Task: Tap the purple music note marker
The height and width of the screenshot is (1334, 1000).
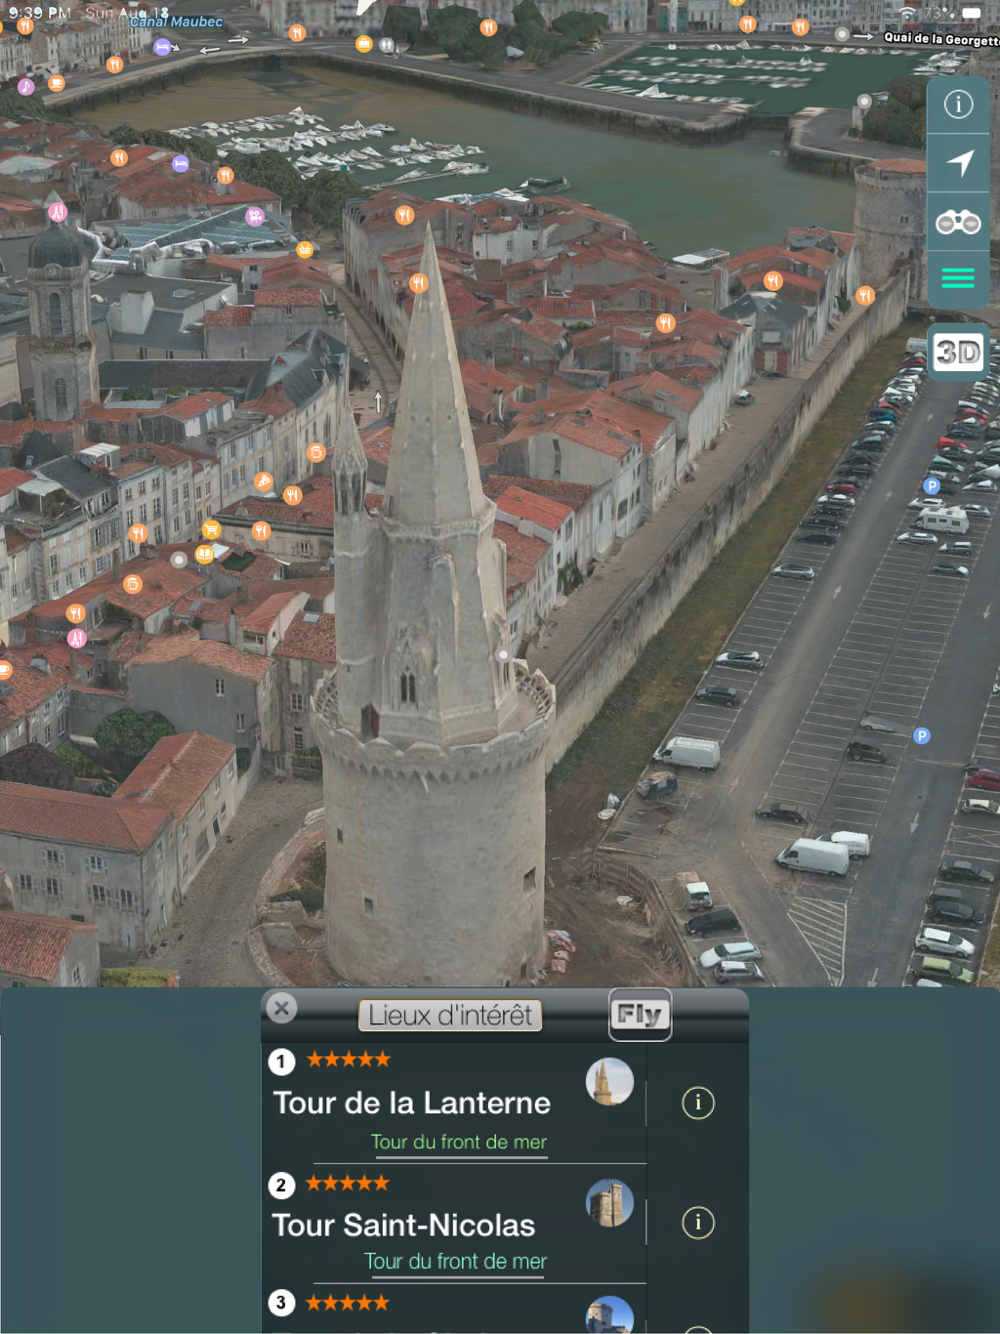Action: point(25,86)
